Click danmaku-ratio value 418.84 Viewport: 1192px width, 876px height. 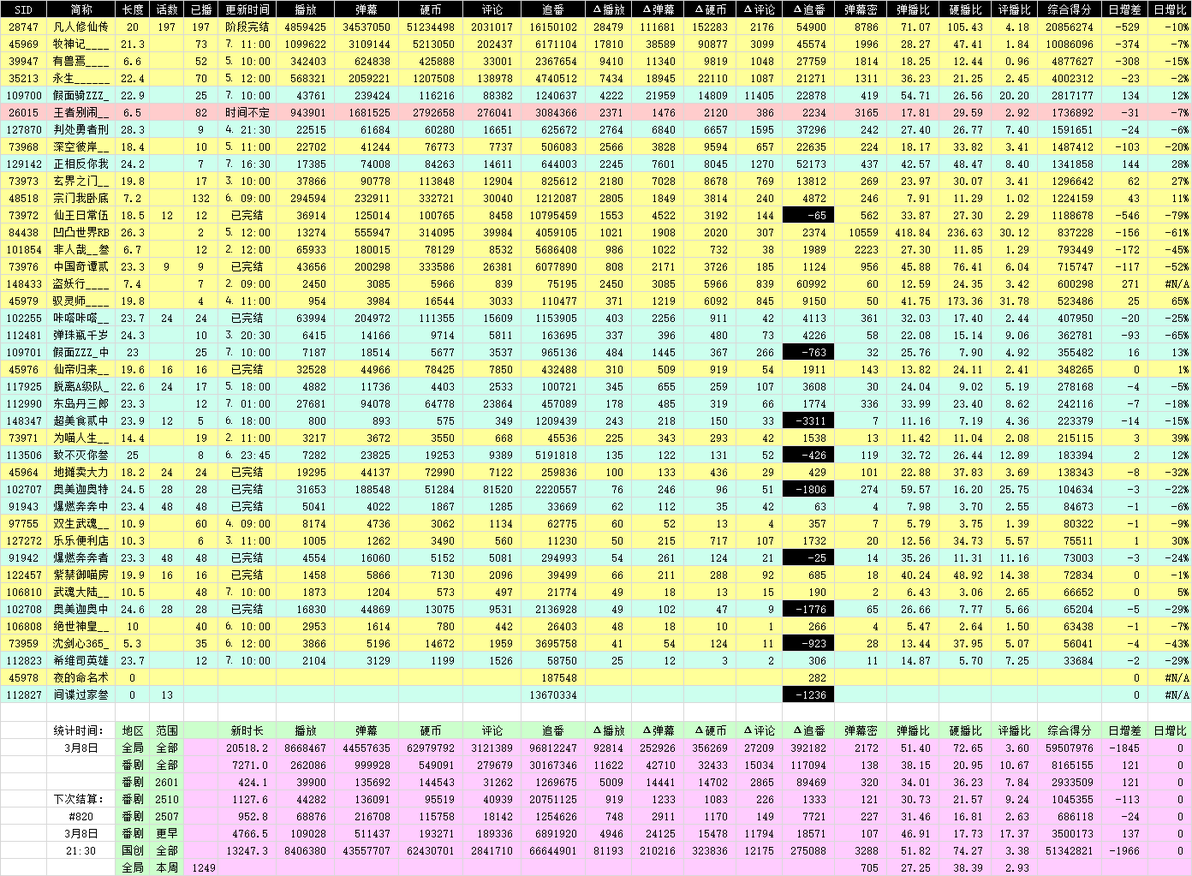[x=912, y=233]
